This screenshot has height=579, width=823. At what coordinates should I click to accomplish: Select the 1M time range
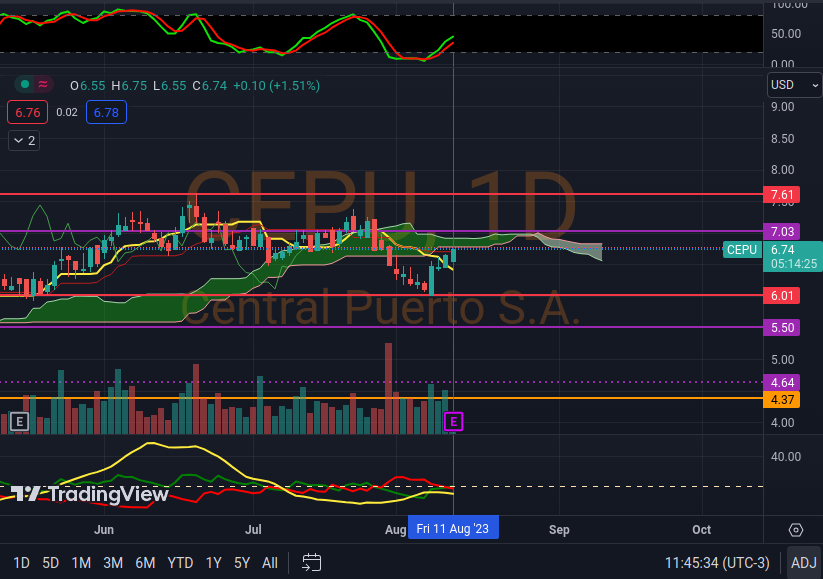click(x=81, y=563)
